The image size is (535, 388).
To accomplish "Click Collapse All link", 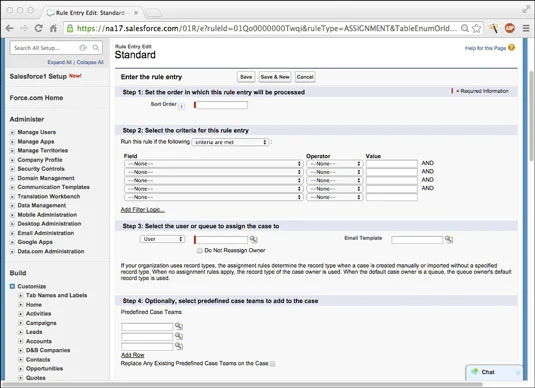I will pyautogui.click(x=90, y=62).
